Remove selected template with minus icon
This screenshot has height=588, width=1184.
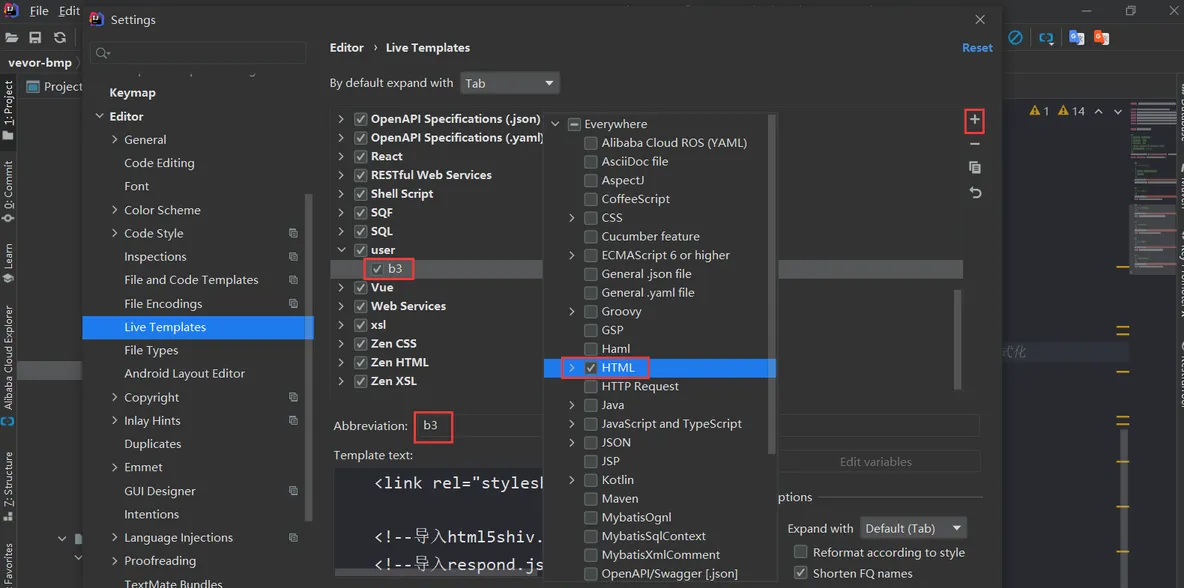pos(975,143)
